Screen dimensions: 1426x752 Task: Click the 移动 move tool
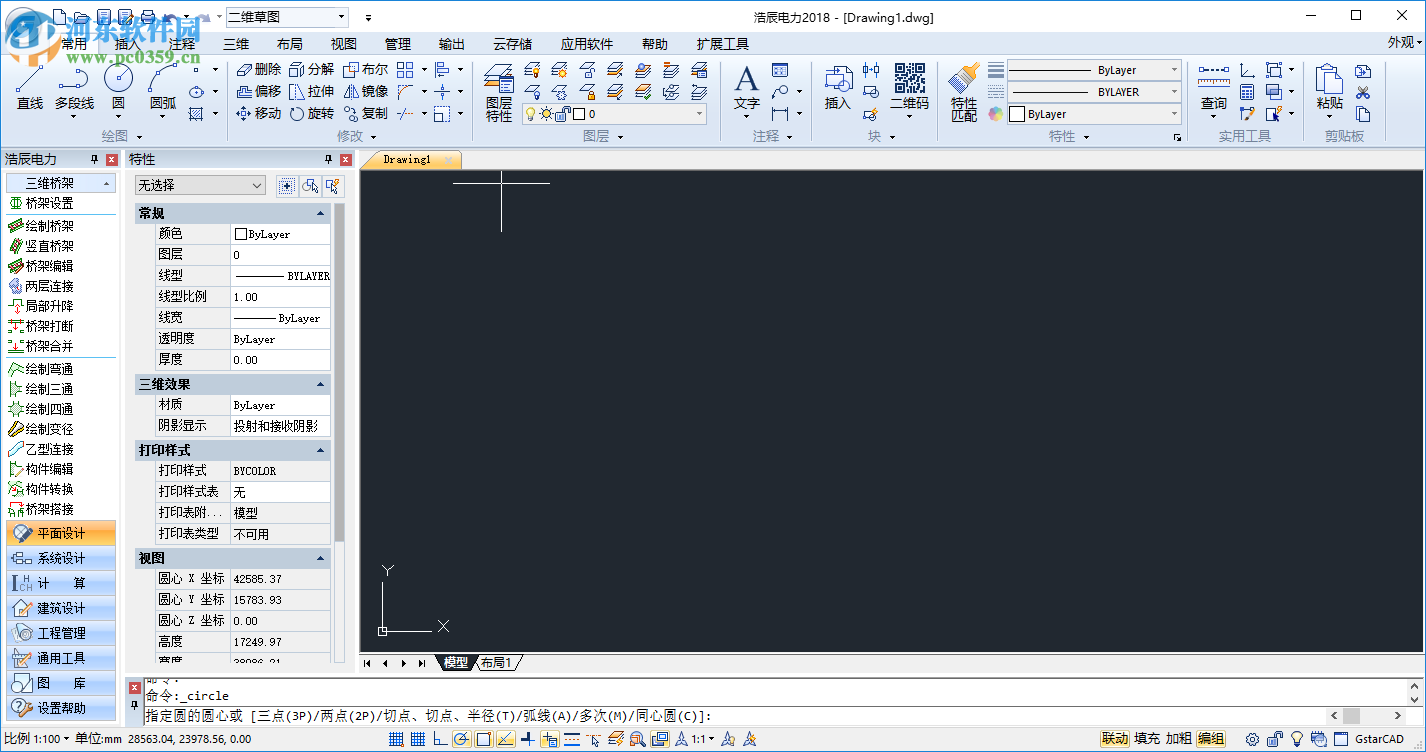tap(258, 114)
